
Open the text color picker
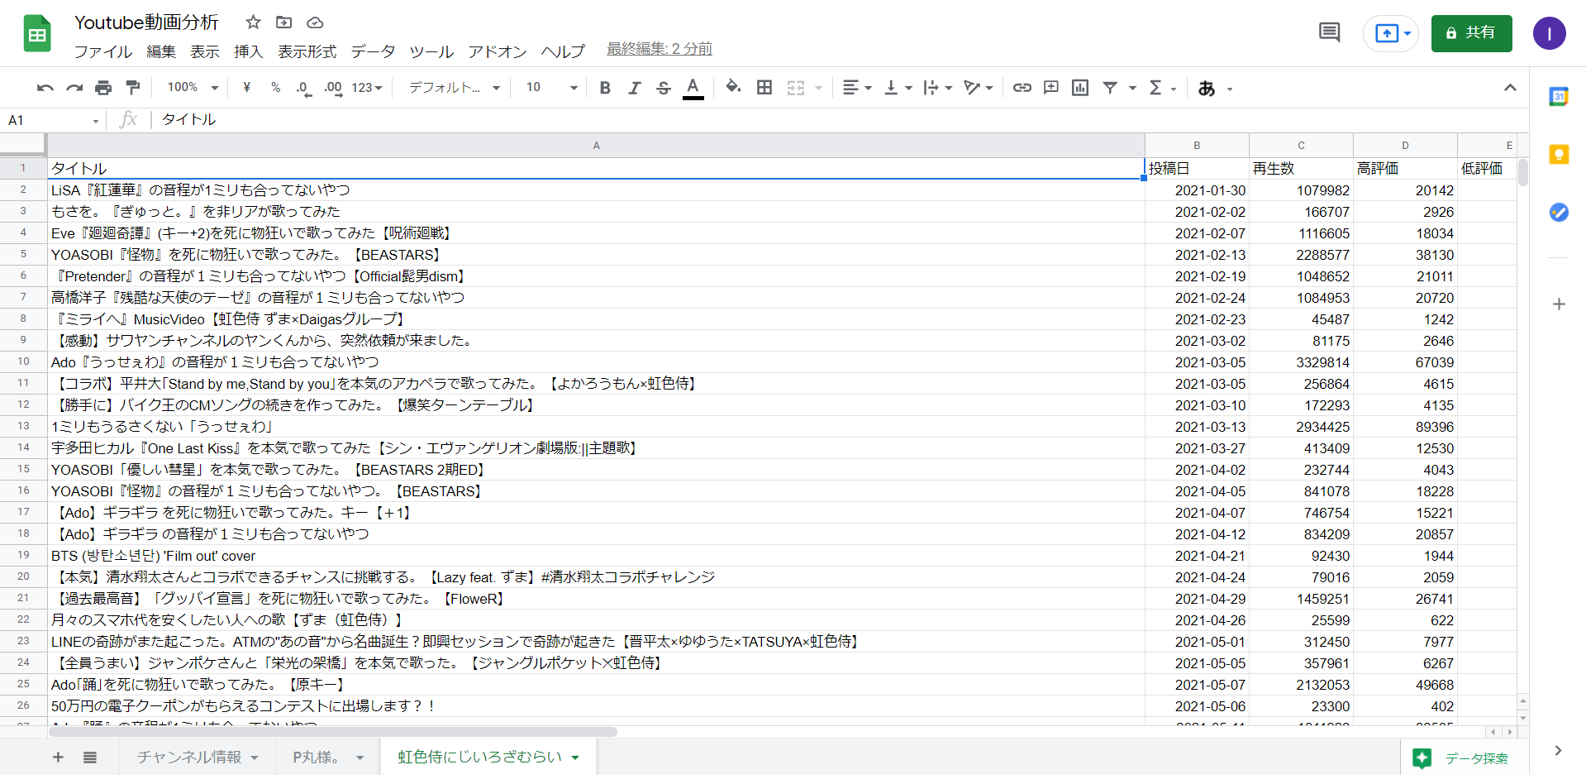pos(693,88)
